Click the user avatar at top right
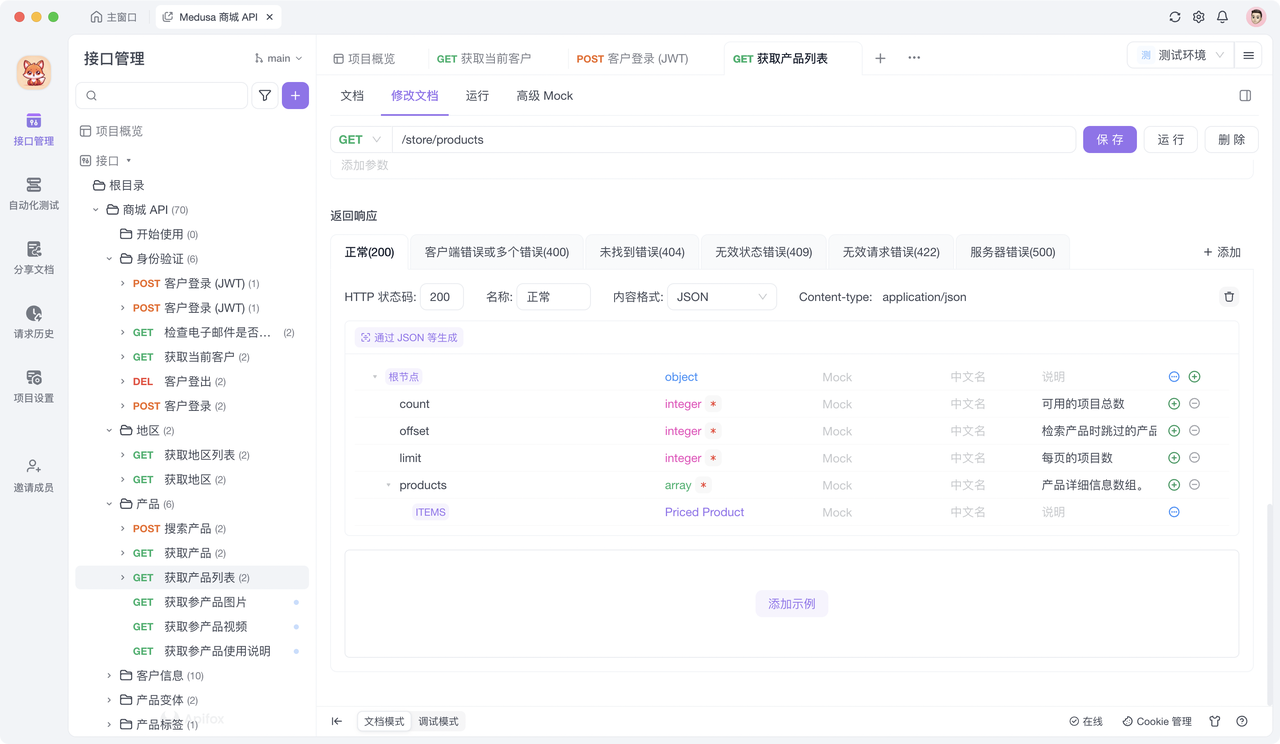1280x744 pixels. point(1256,17)
